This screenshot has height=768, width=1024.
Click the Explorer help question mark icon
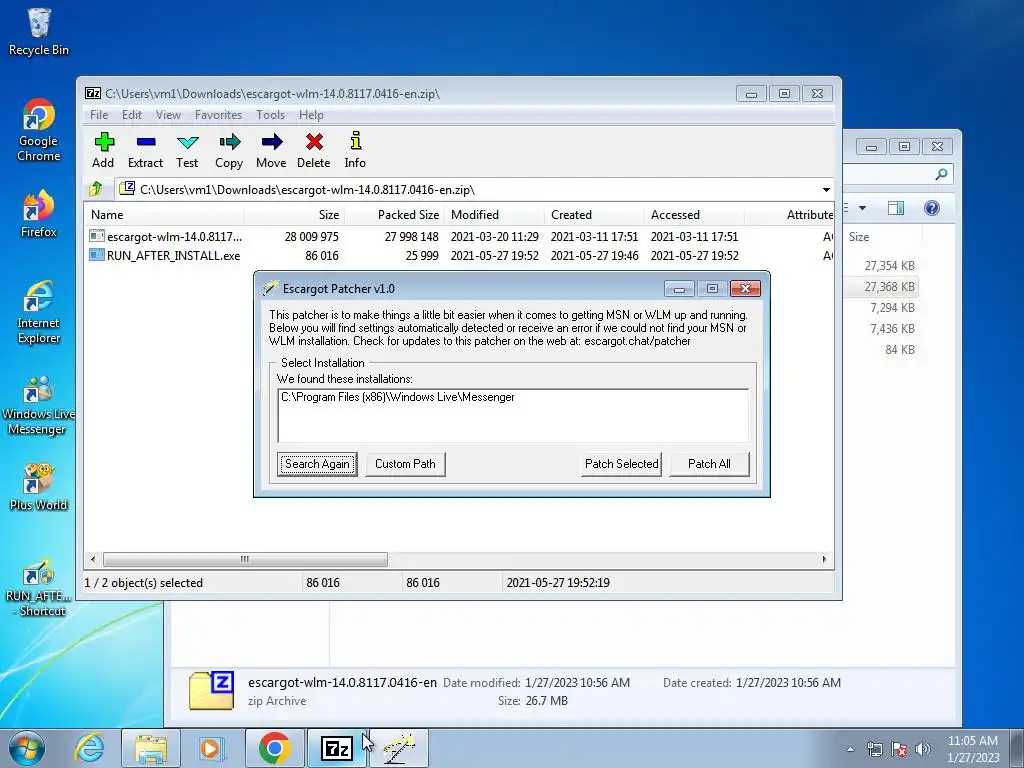(x=932, y=208)
